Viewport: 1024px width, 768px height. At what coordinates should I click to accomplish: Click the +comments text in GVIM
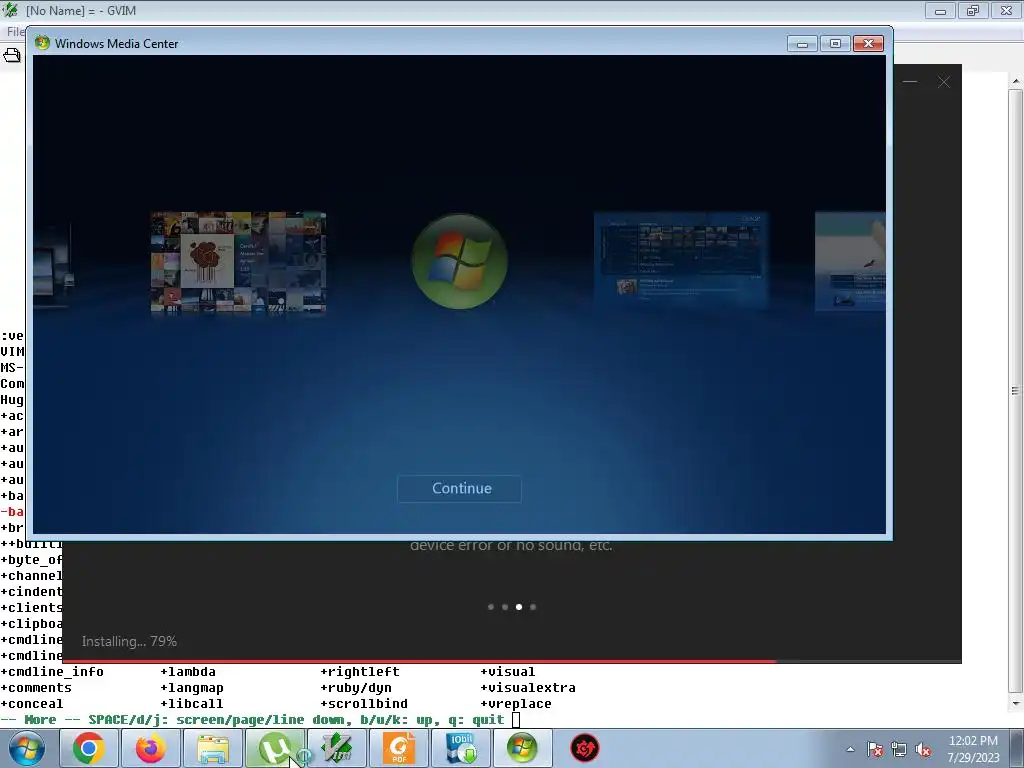click(36, 688)
